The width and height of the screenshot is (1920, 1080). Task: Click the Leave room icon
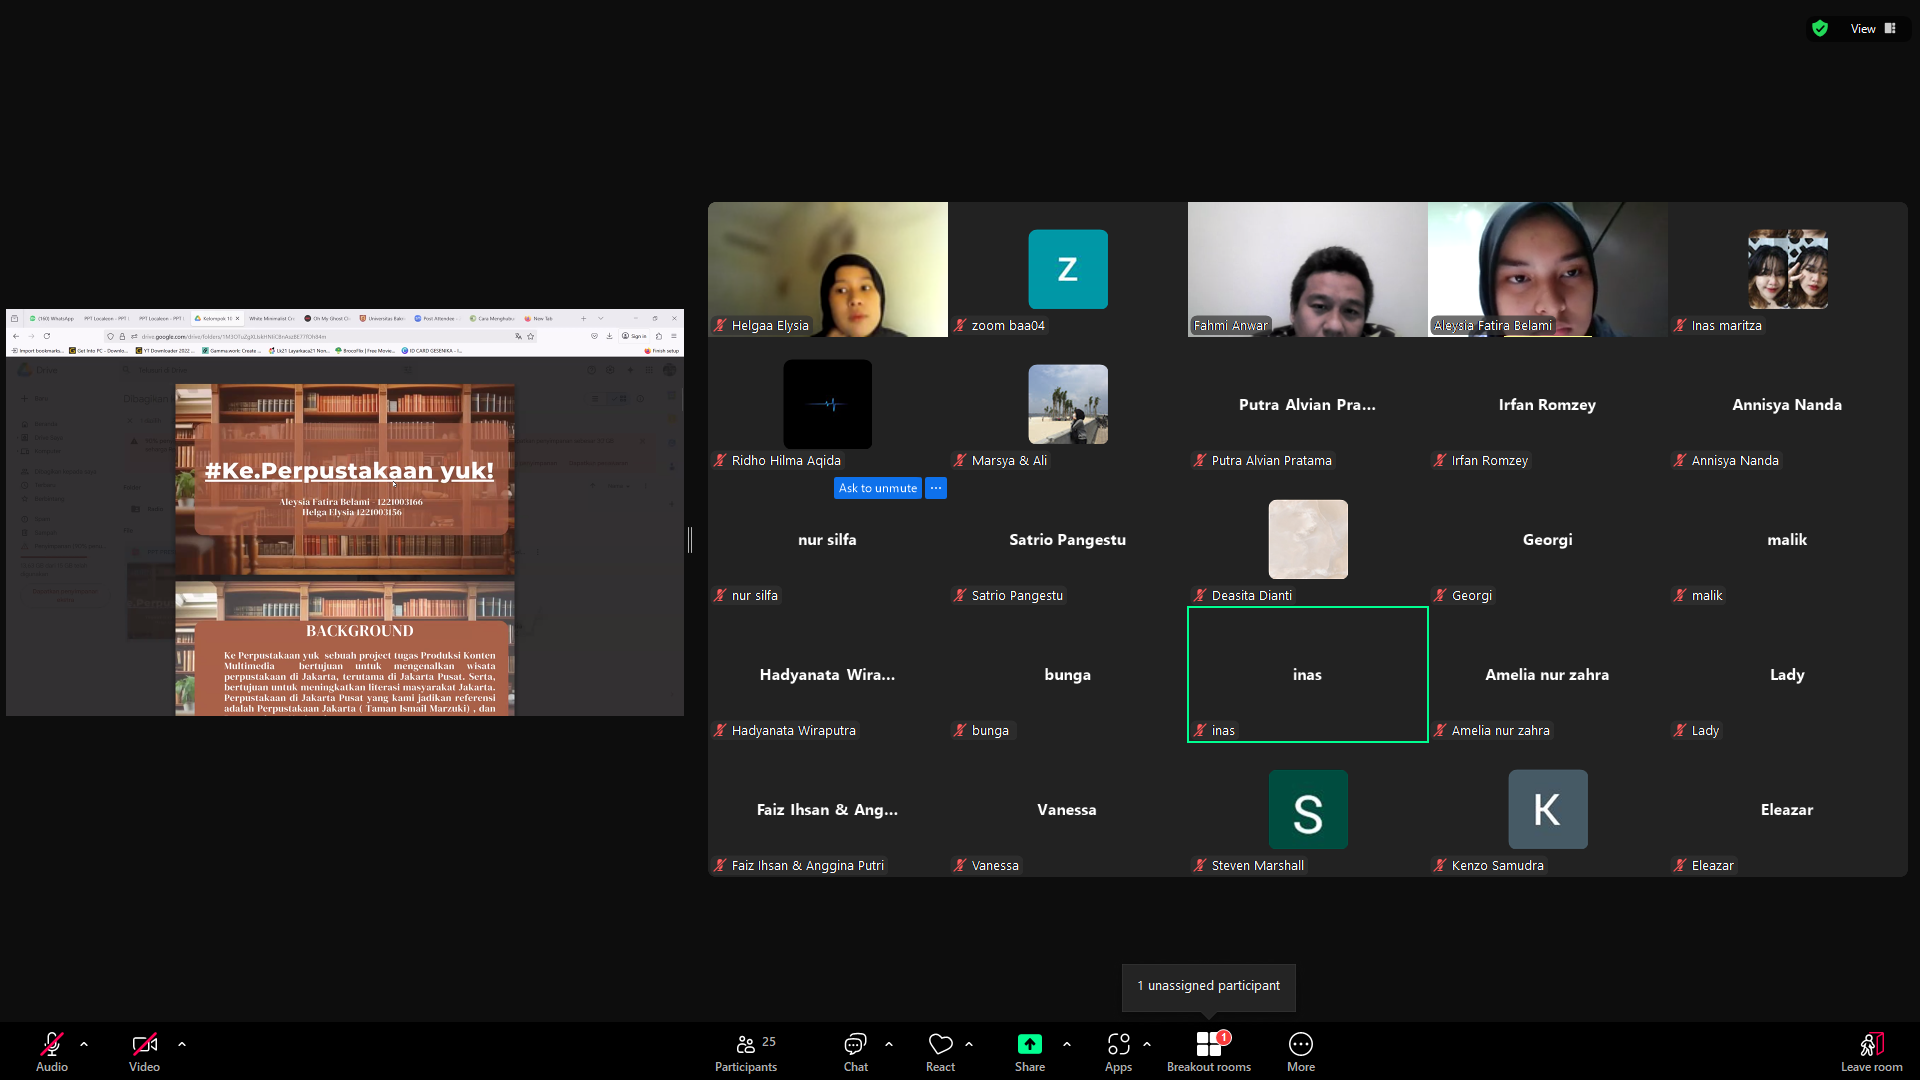coord(1871,1044)
